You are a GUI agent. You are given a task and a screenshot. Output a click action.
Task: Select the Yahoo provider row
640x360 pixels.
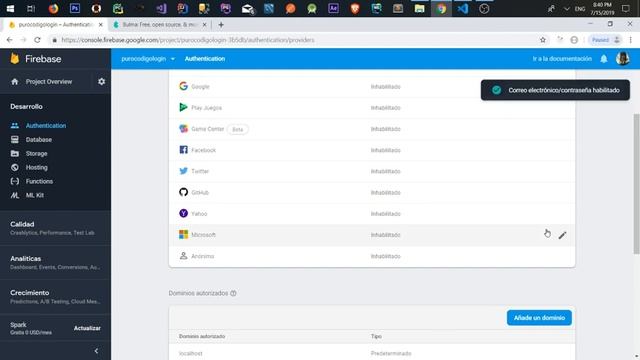coord(372,214)
